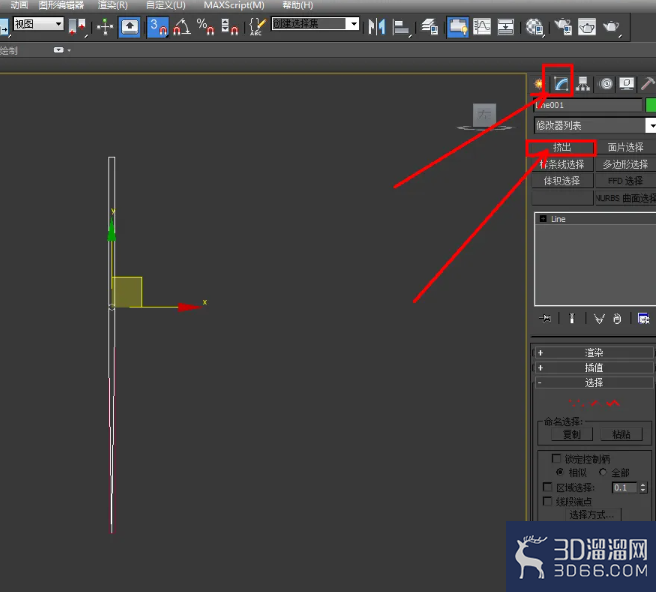Open the Hierarchy command panel tab
656x592 pixels.
pos(583,84)
